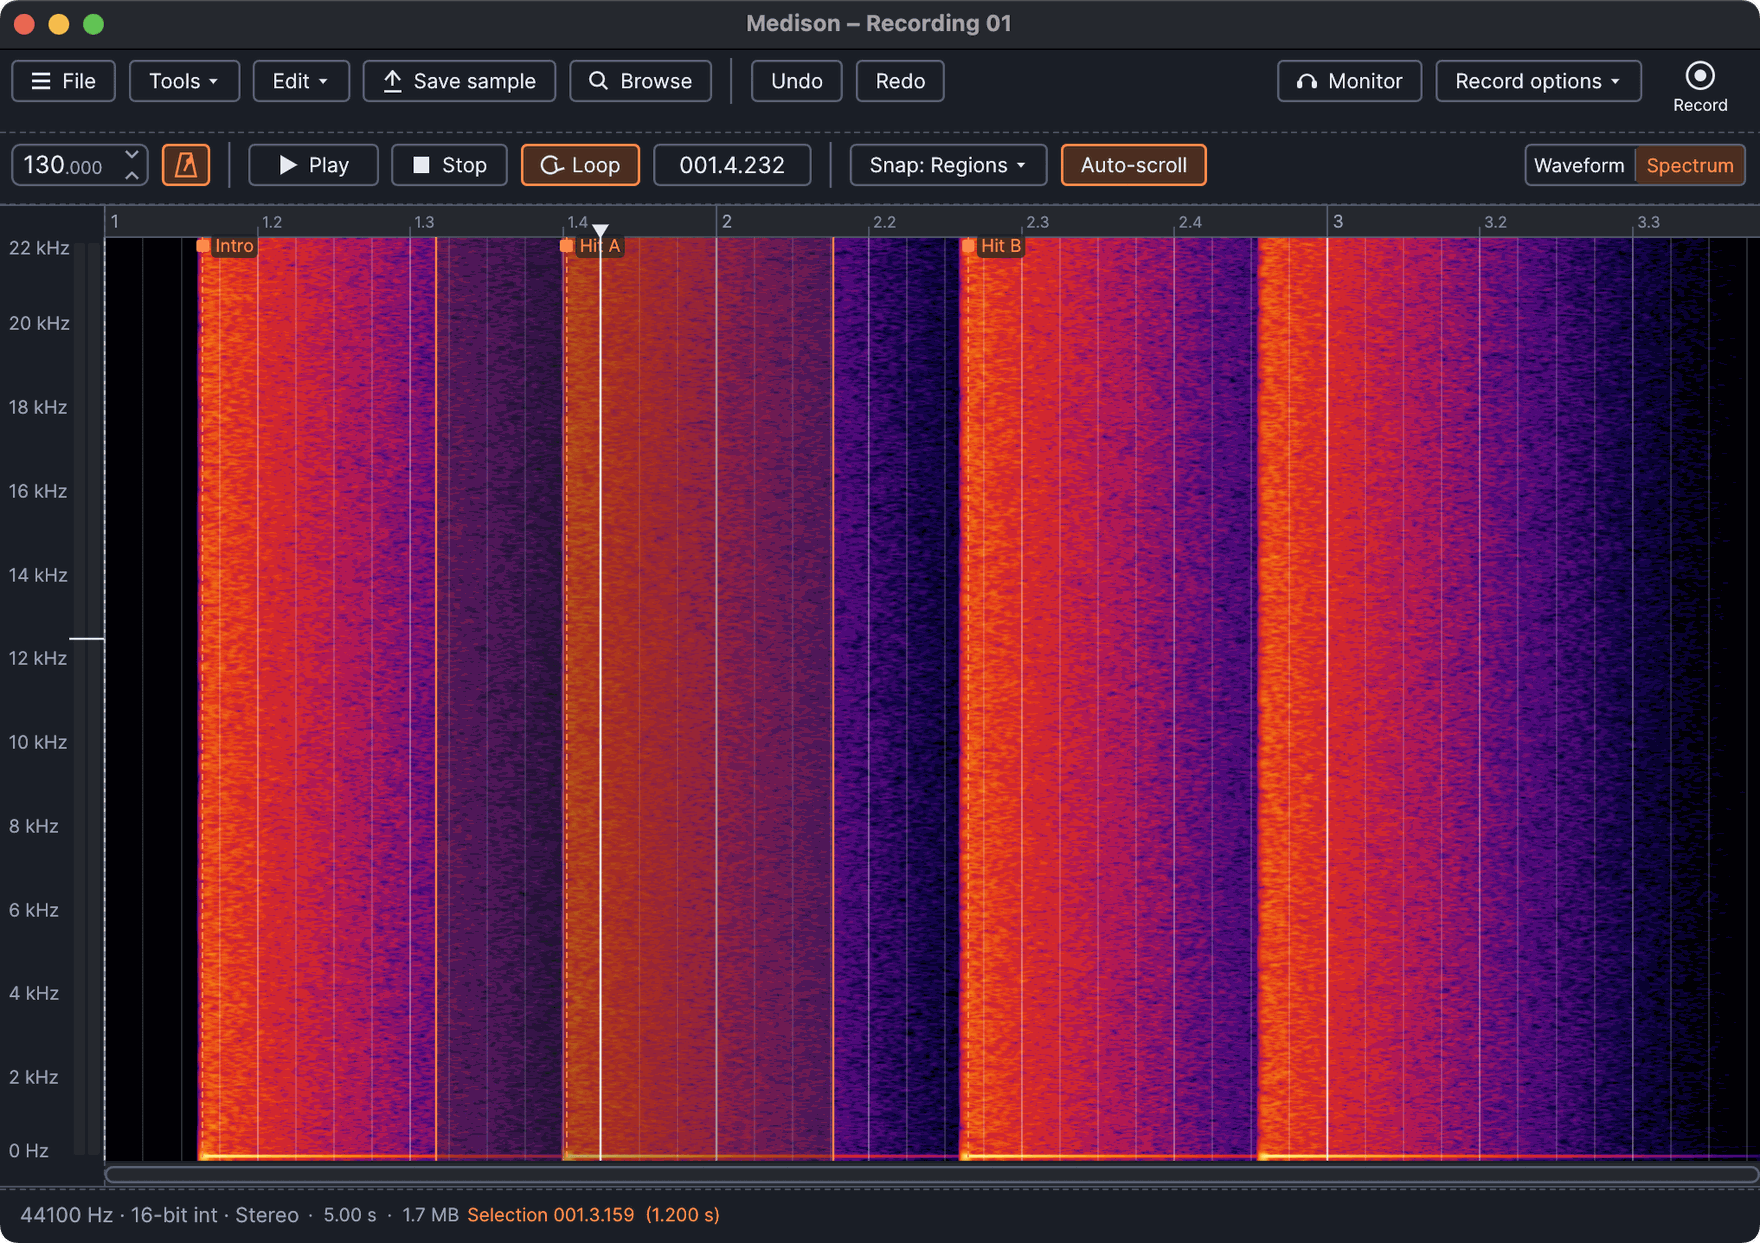The width and height of the screenshot is (1760, 1243).
Task: Open the Snap: Regions dropdown
Action: pyautogui.click(x=948, y=165)
